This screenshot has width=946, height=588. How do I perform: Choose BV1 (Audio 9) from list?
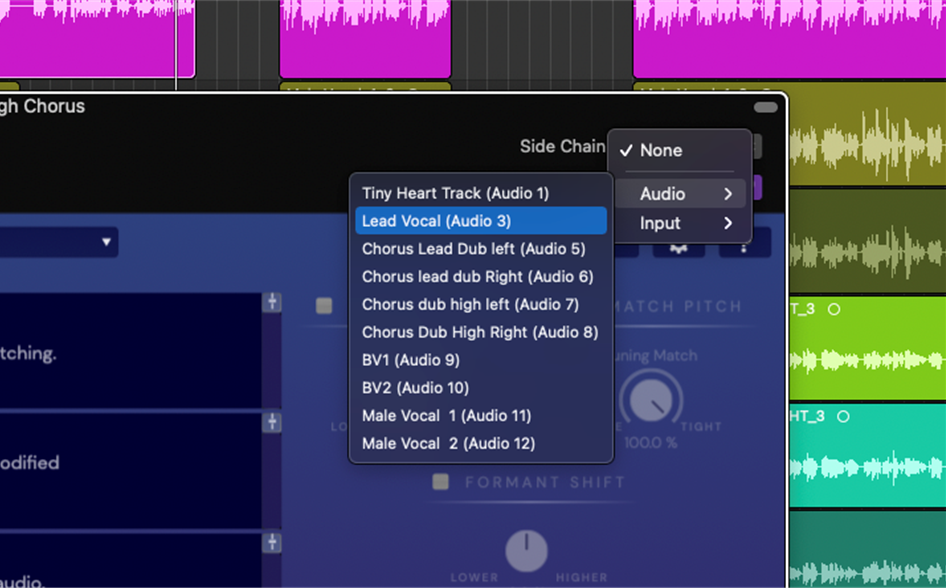click(411, 360)
